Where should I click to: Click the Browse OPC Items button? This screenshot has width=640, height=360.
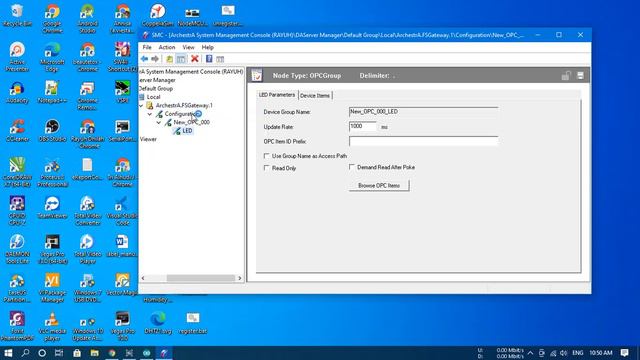[379, 186]
